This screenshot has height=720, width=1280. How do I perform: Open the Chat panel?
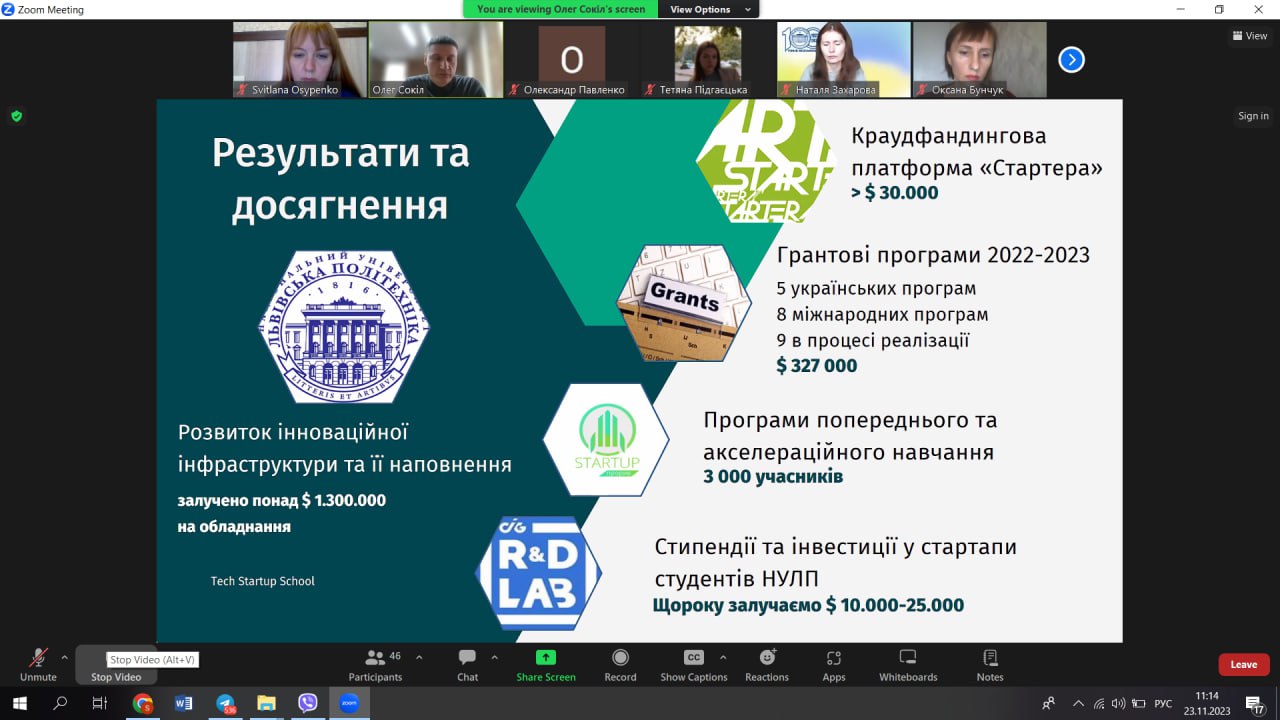pos(467,664)
